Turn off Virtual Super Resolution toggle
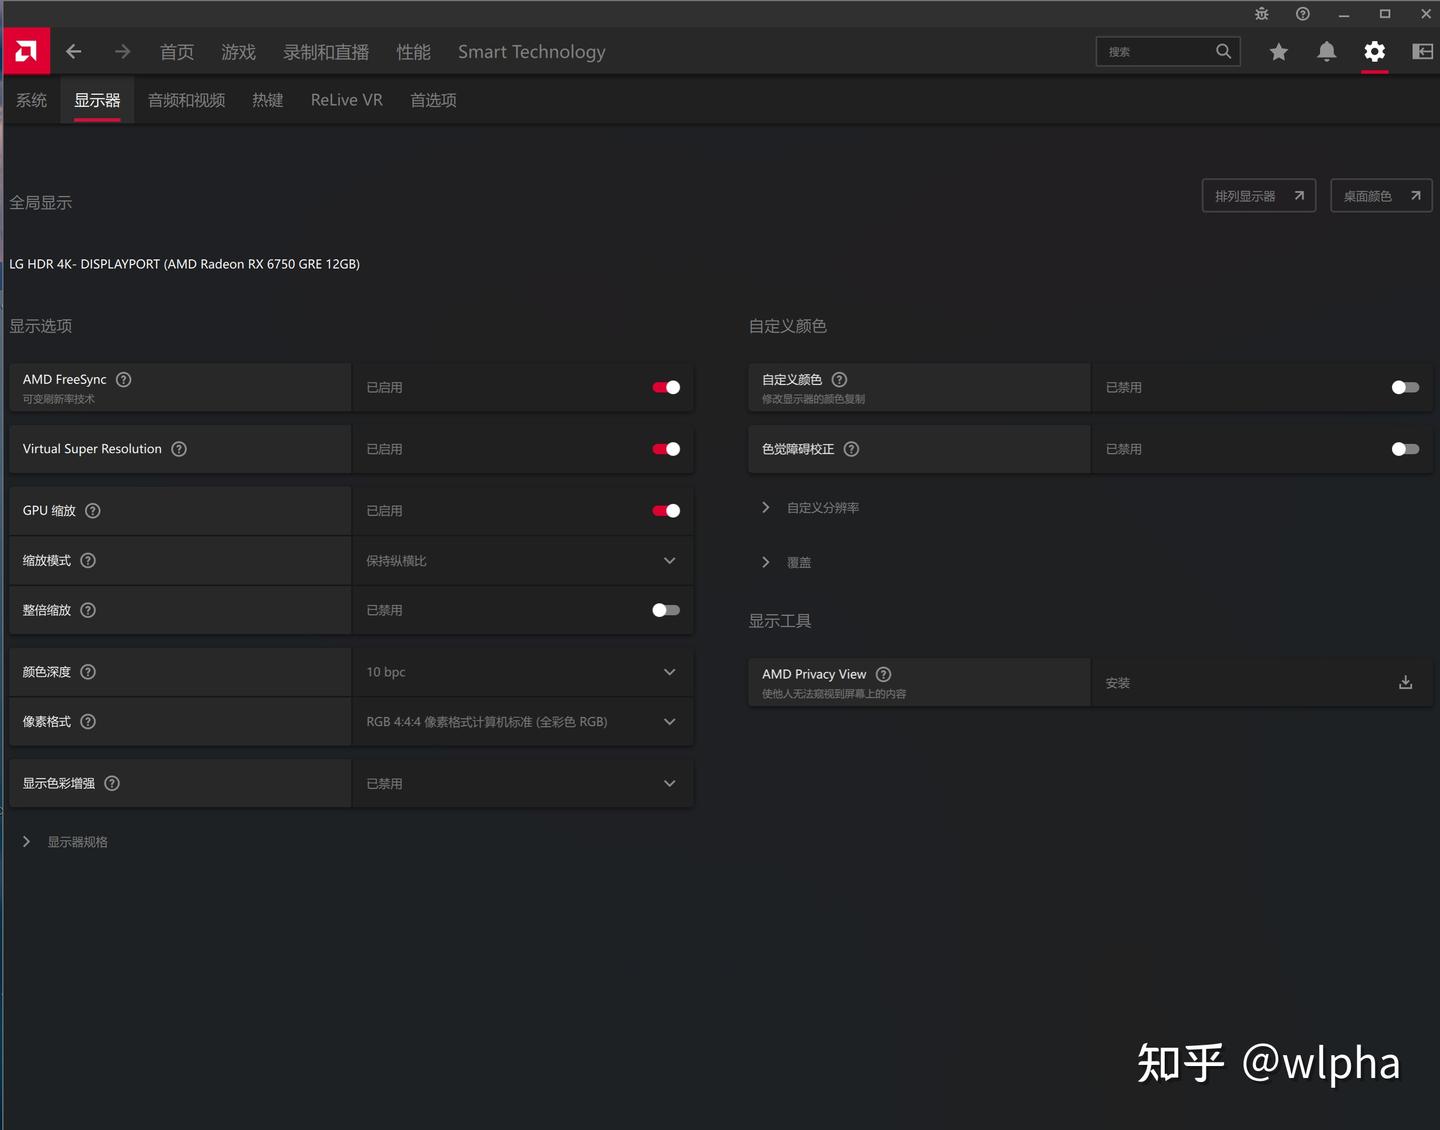Image resolution: width=1440 pixels, height=1130 pixels. [x=666, y=449]
